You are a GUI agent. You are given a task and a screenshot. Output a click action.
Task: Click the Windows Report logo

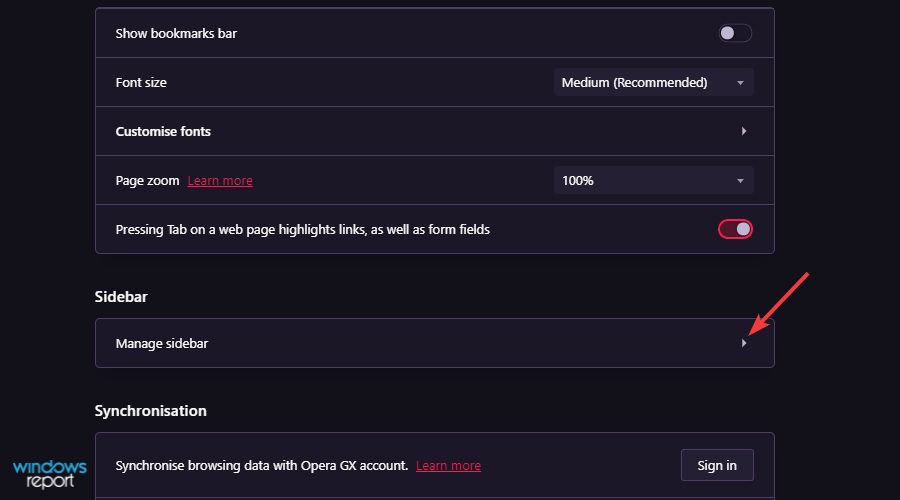[x=50, y=474]
